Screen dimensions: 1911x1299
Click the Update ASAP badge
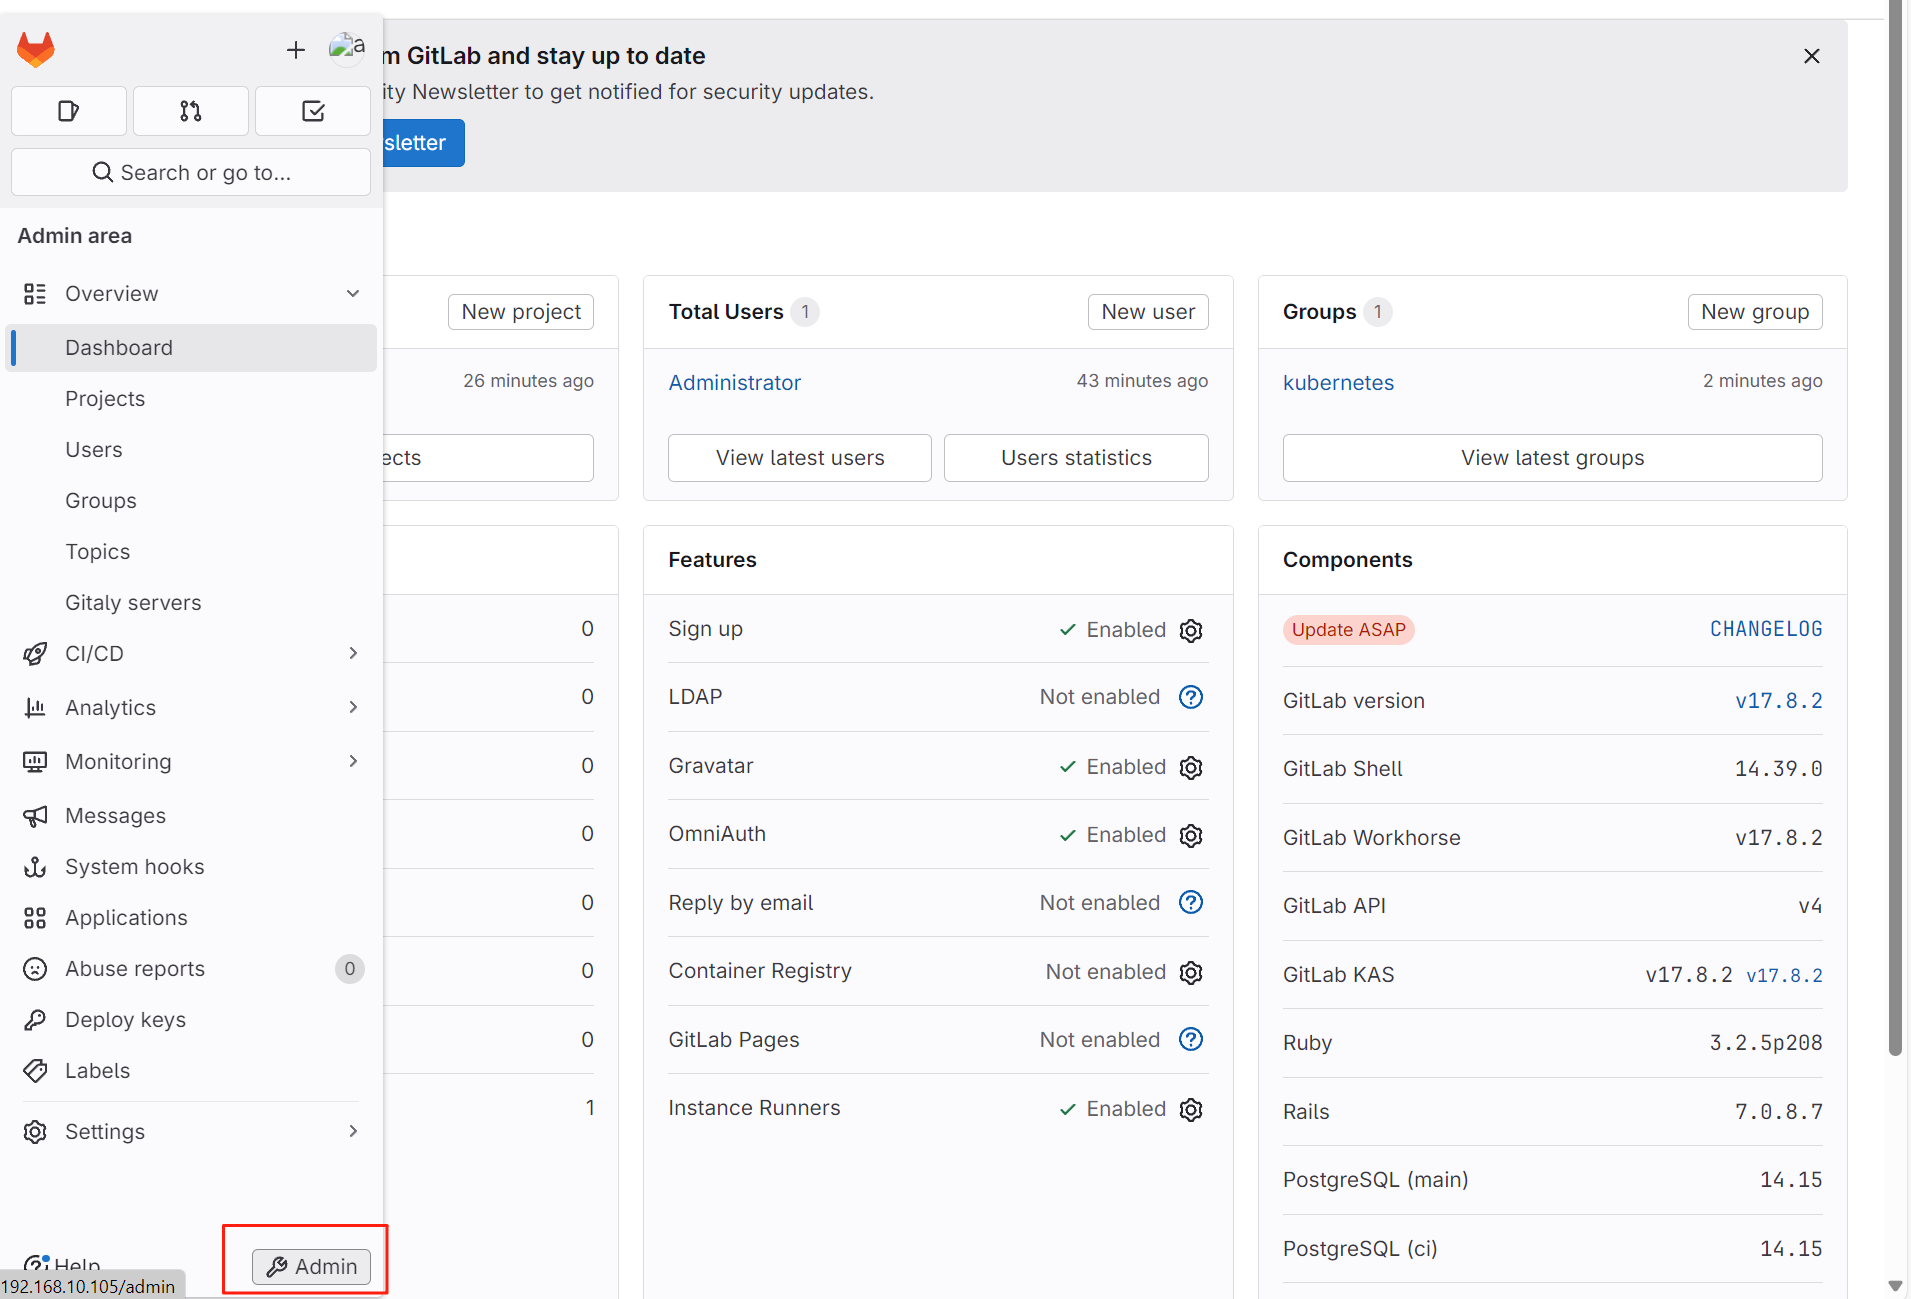(x=1348, y=630)
